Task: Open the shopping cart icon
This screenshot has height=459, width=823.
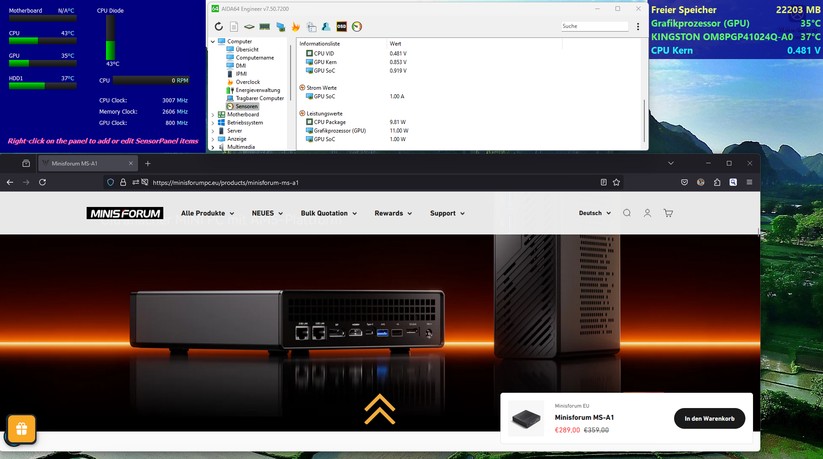Action: [668, 213]
